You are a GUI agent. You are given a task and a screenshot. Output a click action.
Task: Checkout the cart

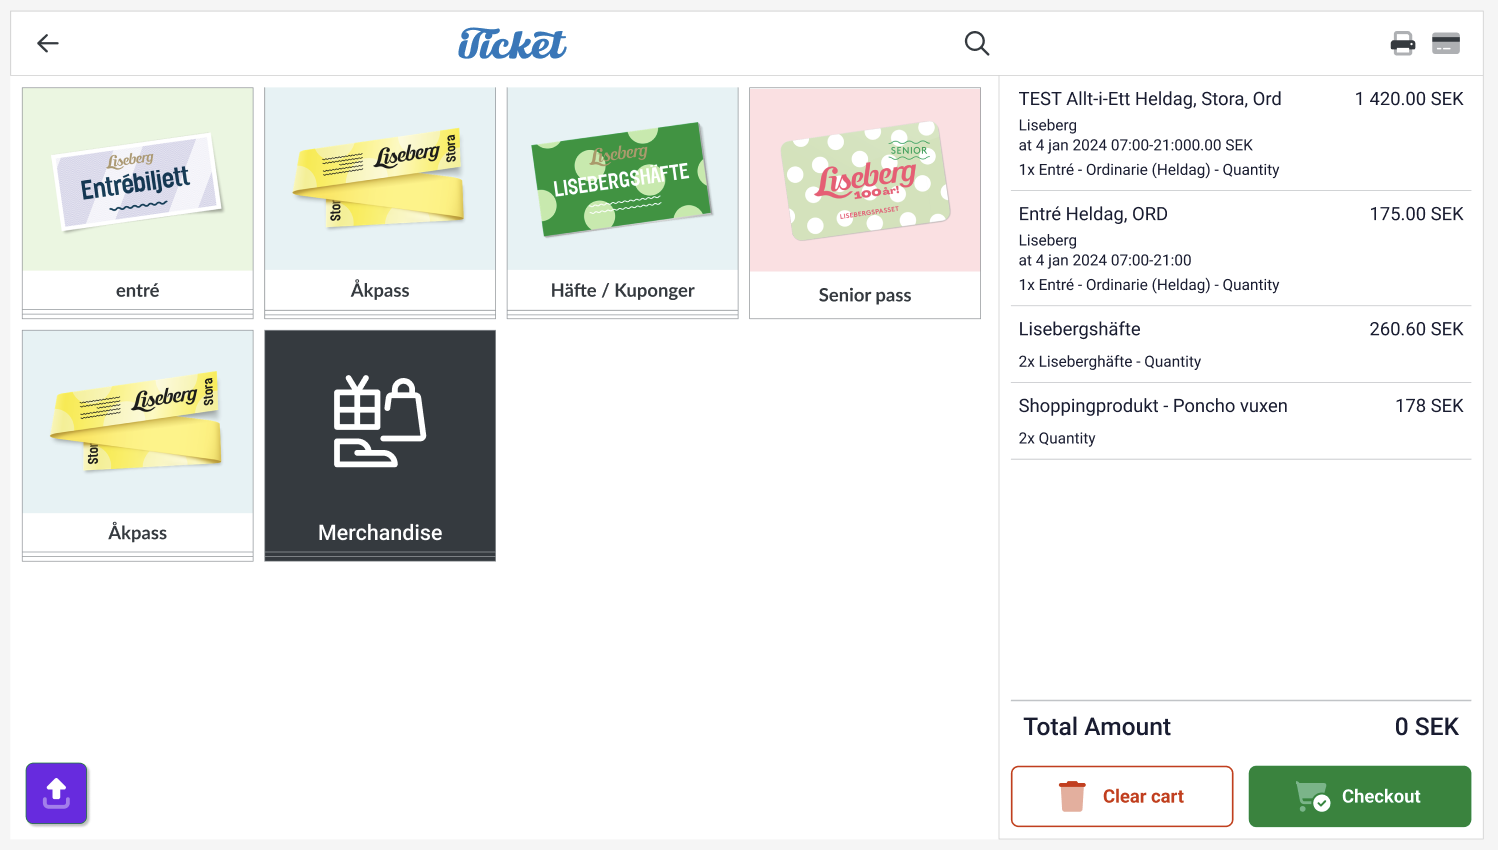(1360, 796)
